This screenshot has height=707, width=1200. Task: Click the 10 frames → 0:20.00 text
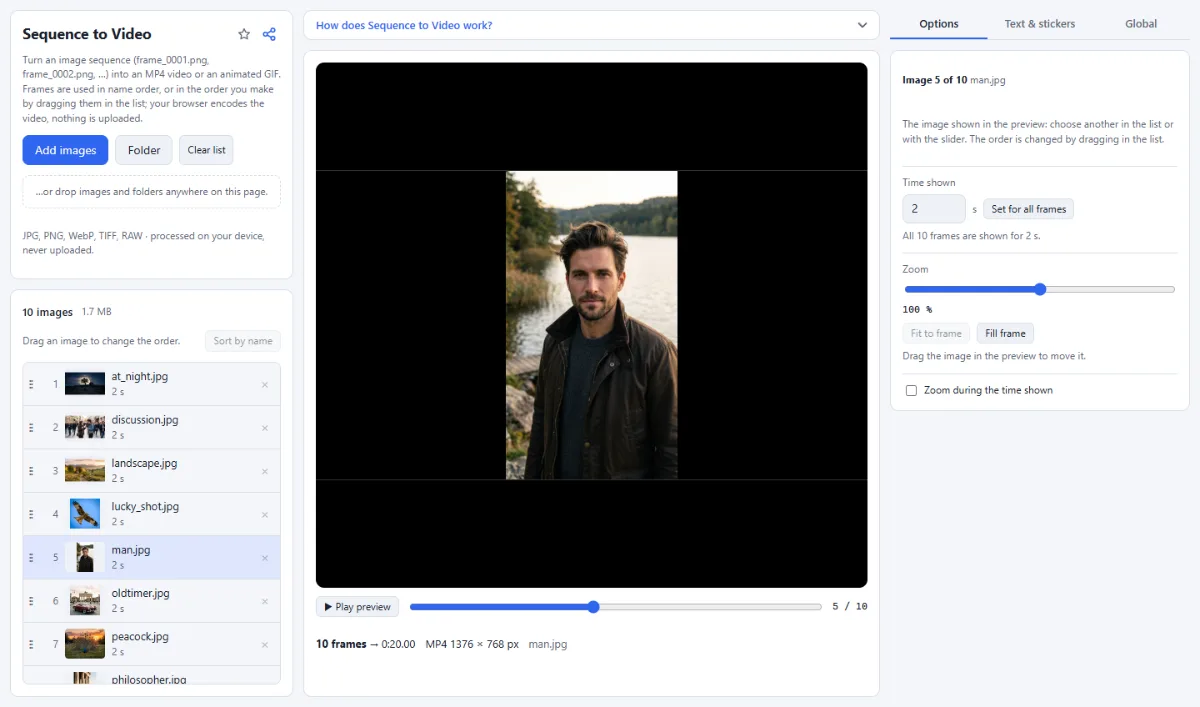pos(366,644)
